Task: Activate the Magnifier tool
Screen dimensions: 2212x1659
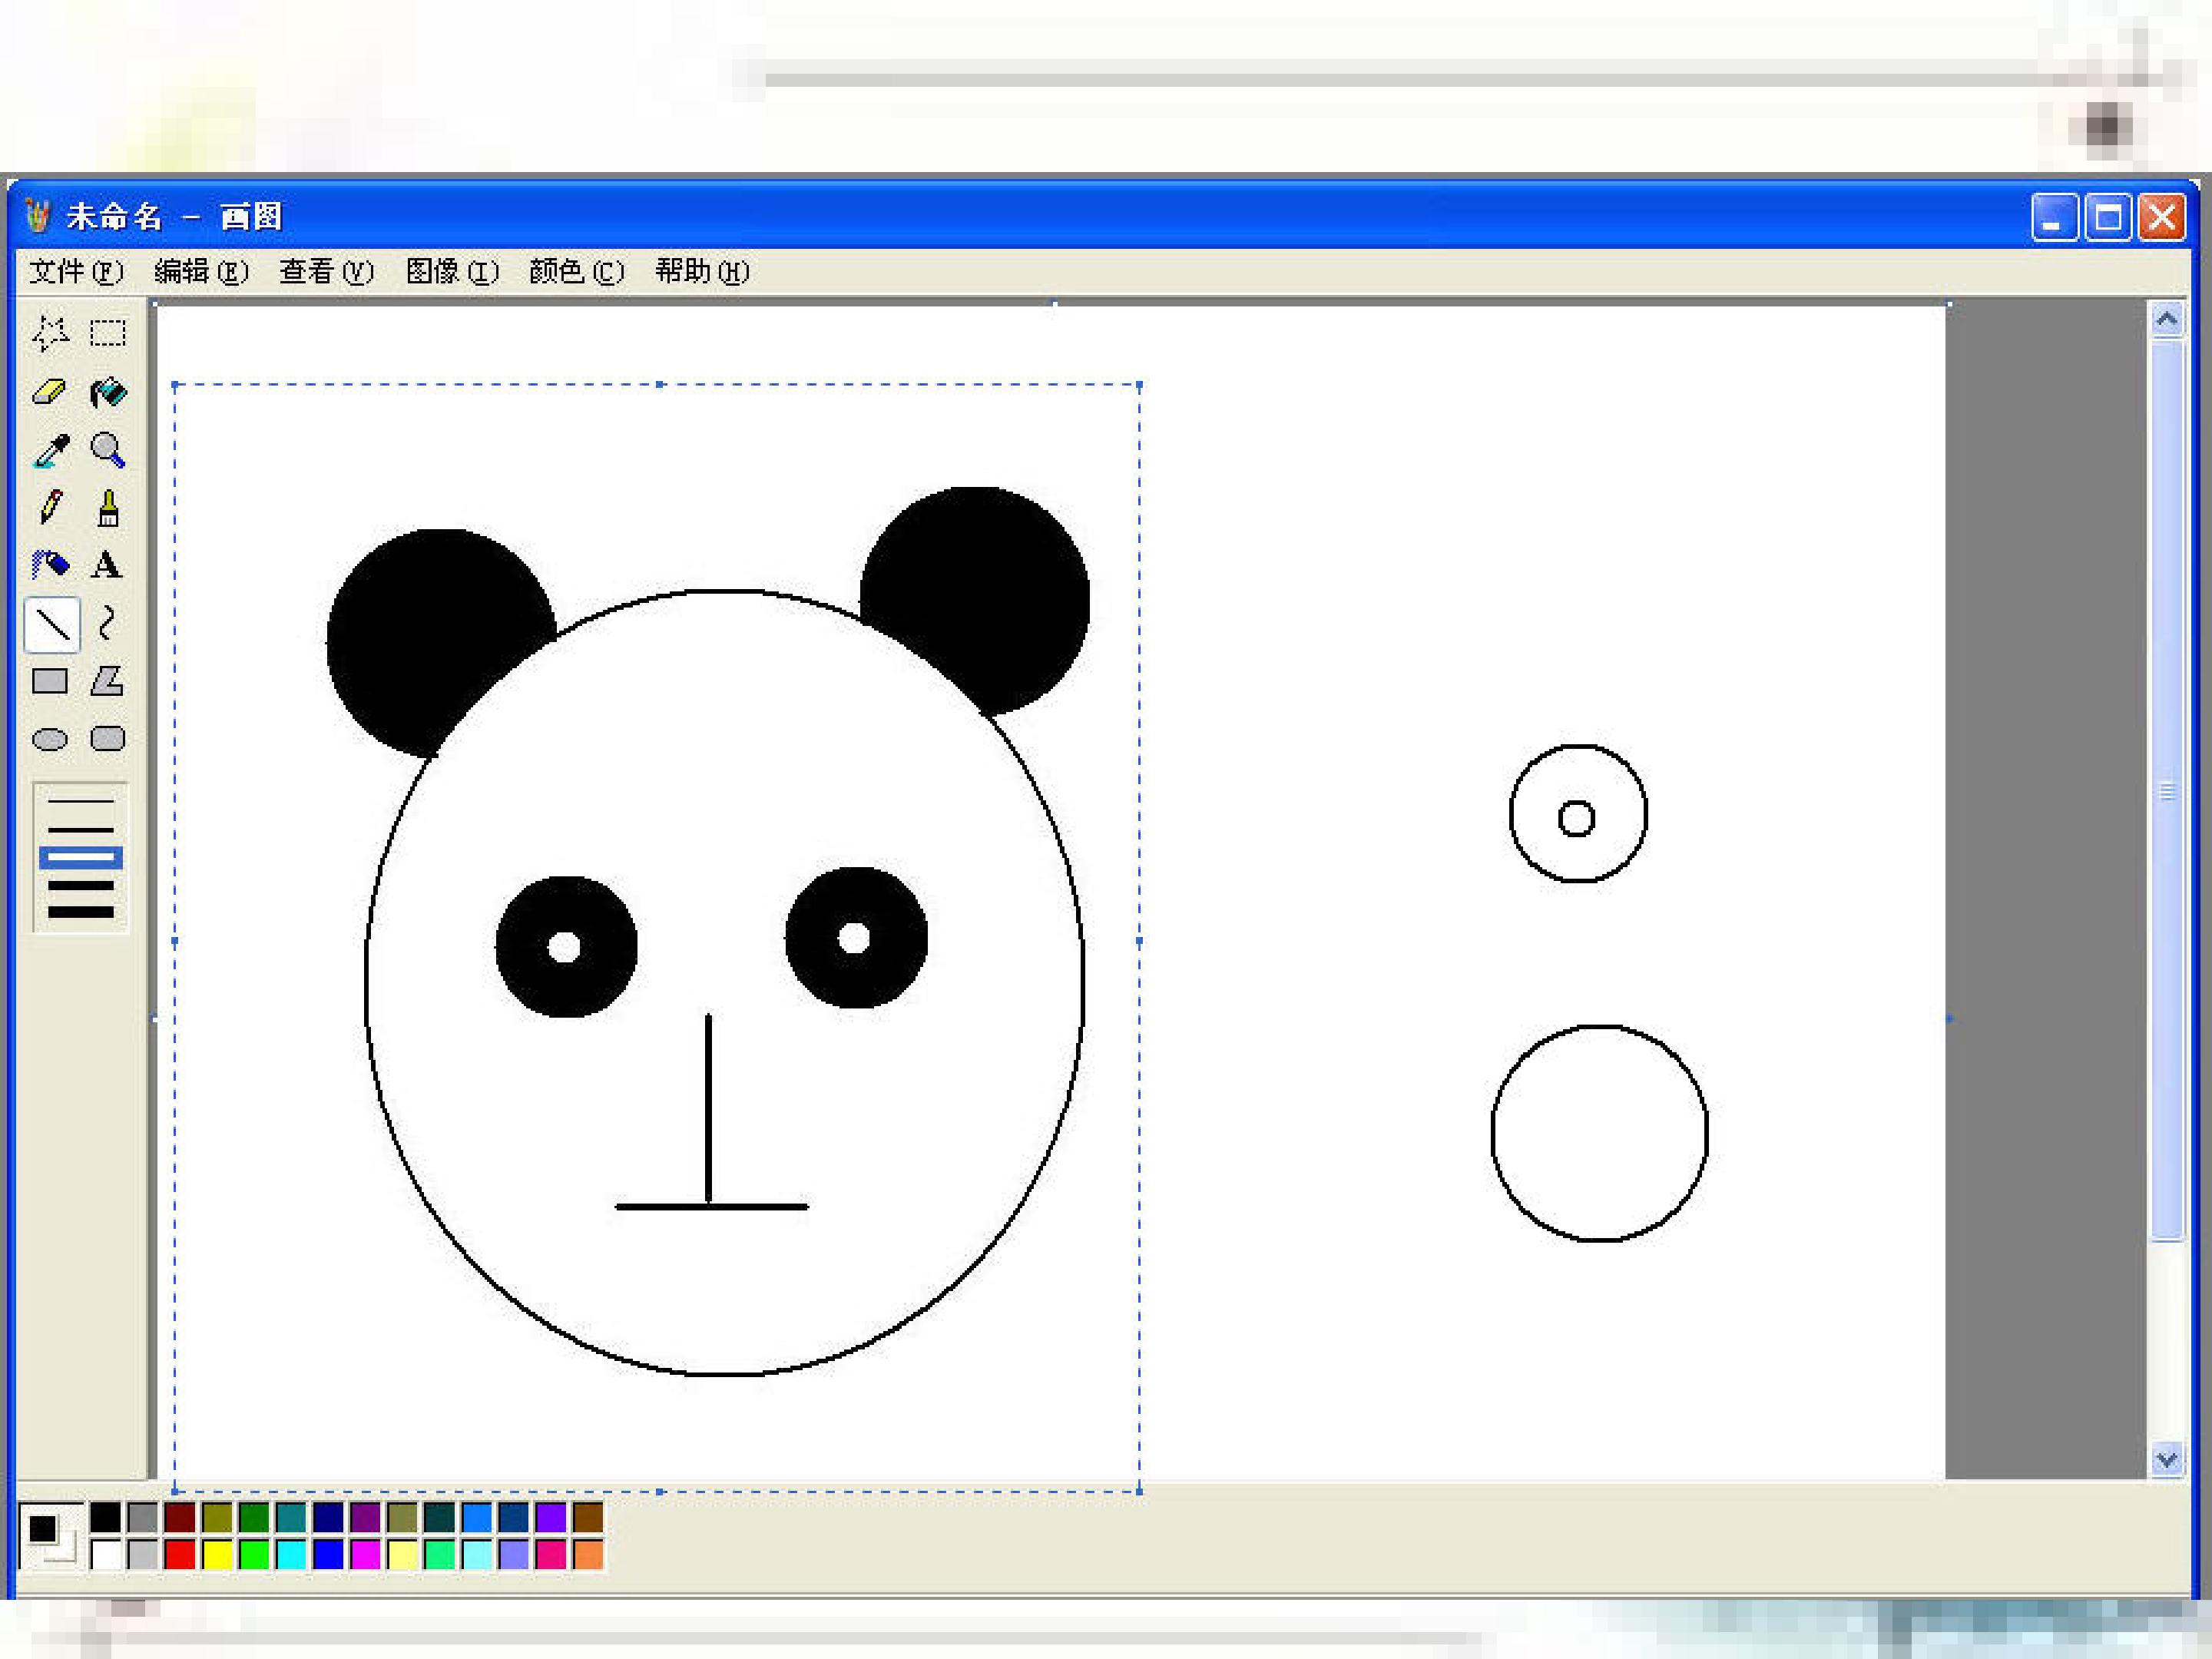Action: 108,450
